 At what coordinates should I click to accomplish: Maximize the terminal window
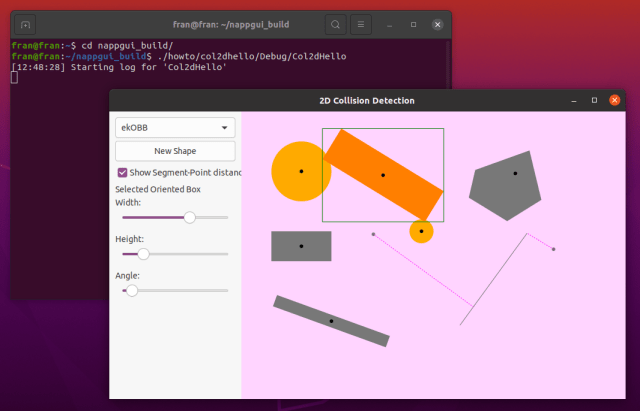pos(414,23)
